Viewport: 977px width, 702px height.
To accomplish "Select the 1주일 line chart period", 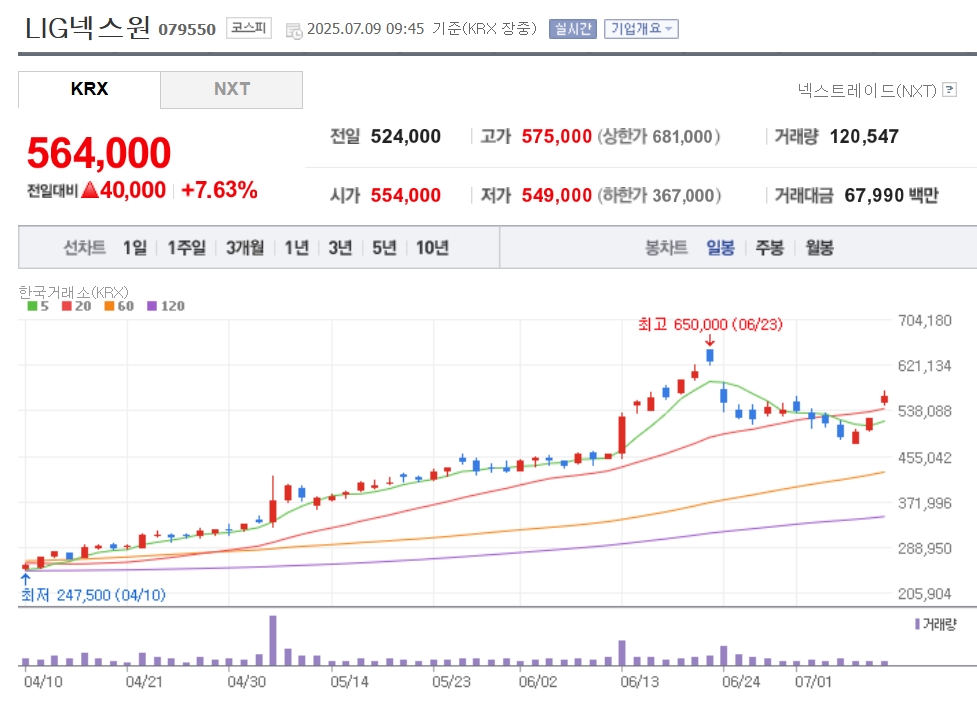I will 186,248.
